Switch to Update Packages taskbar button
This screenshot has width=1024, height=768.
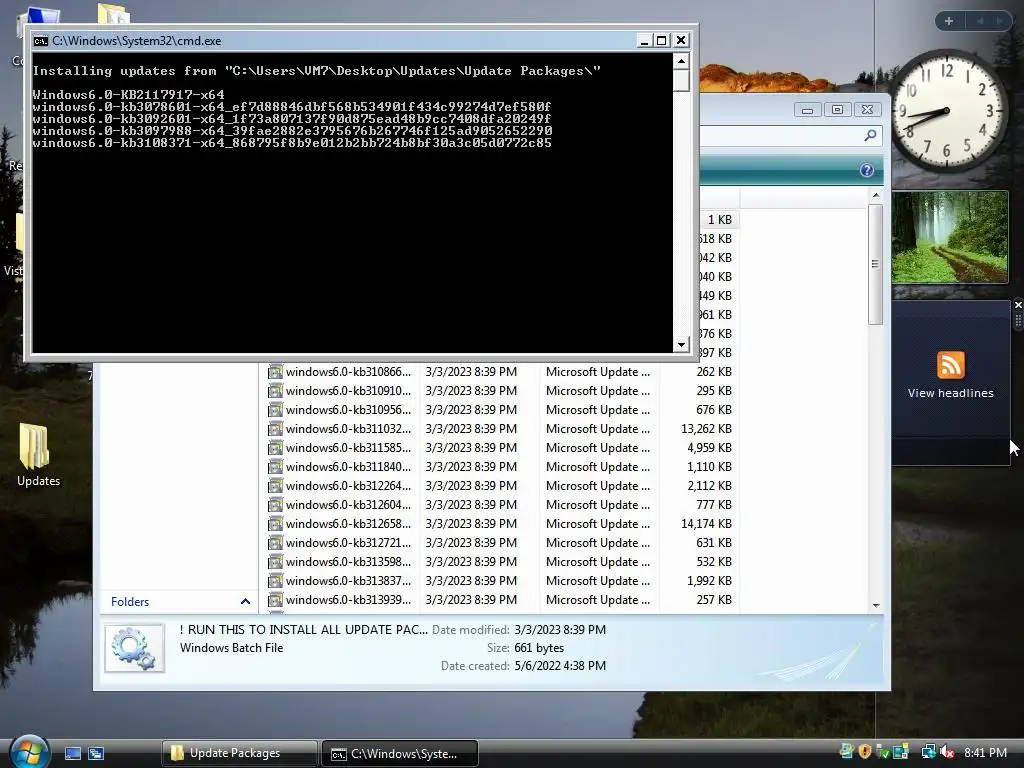pos(240,753)
